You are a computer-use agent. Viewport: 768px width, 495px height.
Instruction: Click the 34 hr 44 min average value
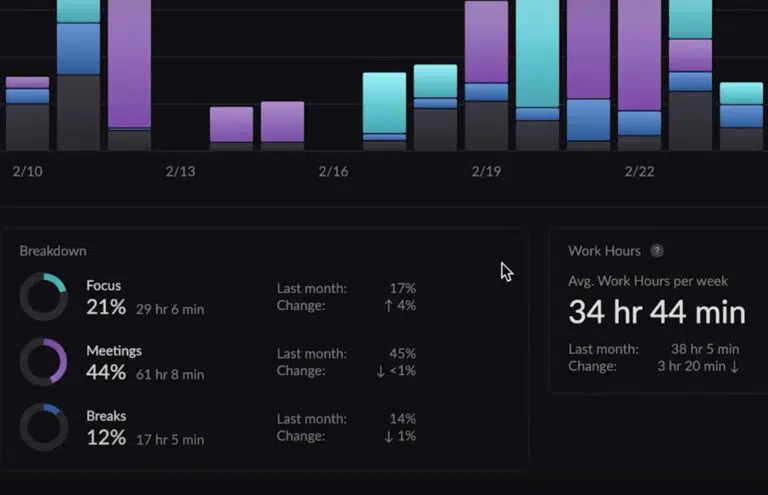[x=656, y=312]
